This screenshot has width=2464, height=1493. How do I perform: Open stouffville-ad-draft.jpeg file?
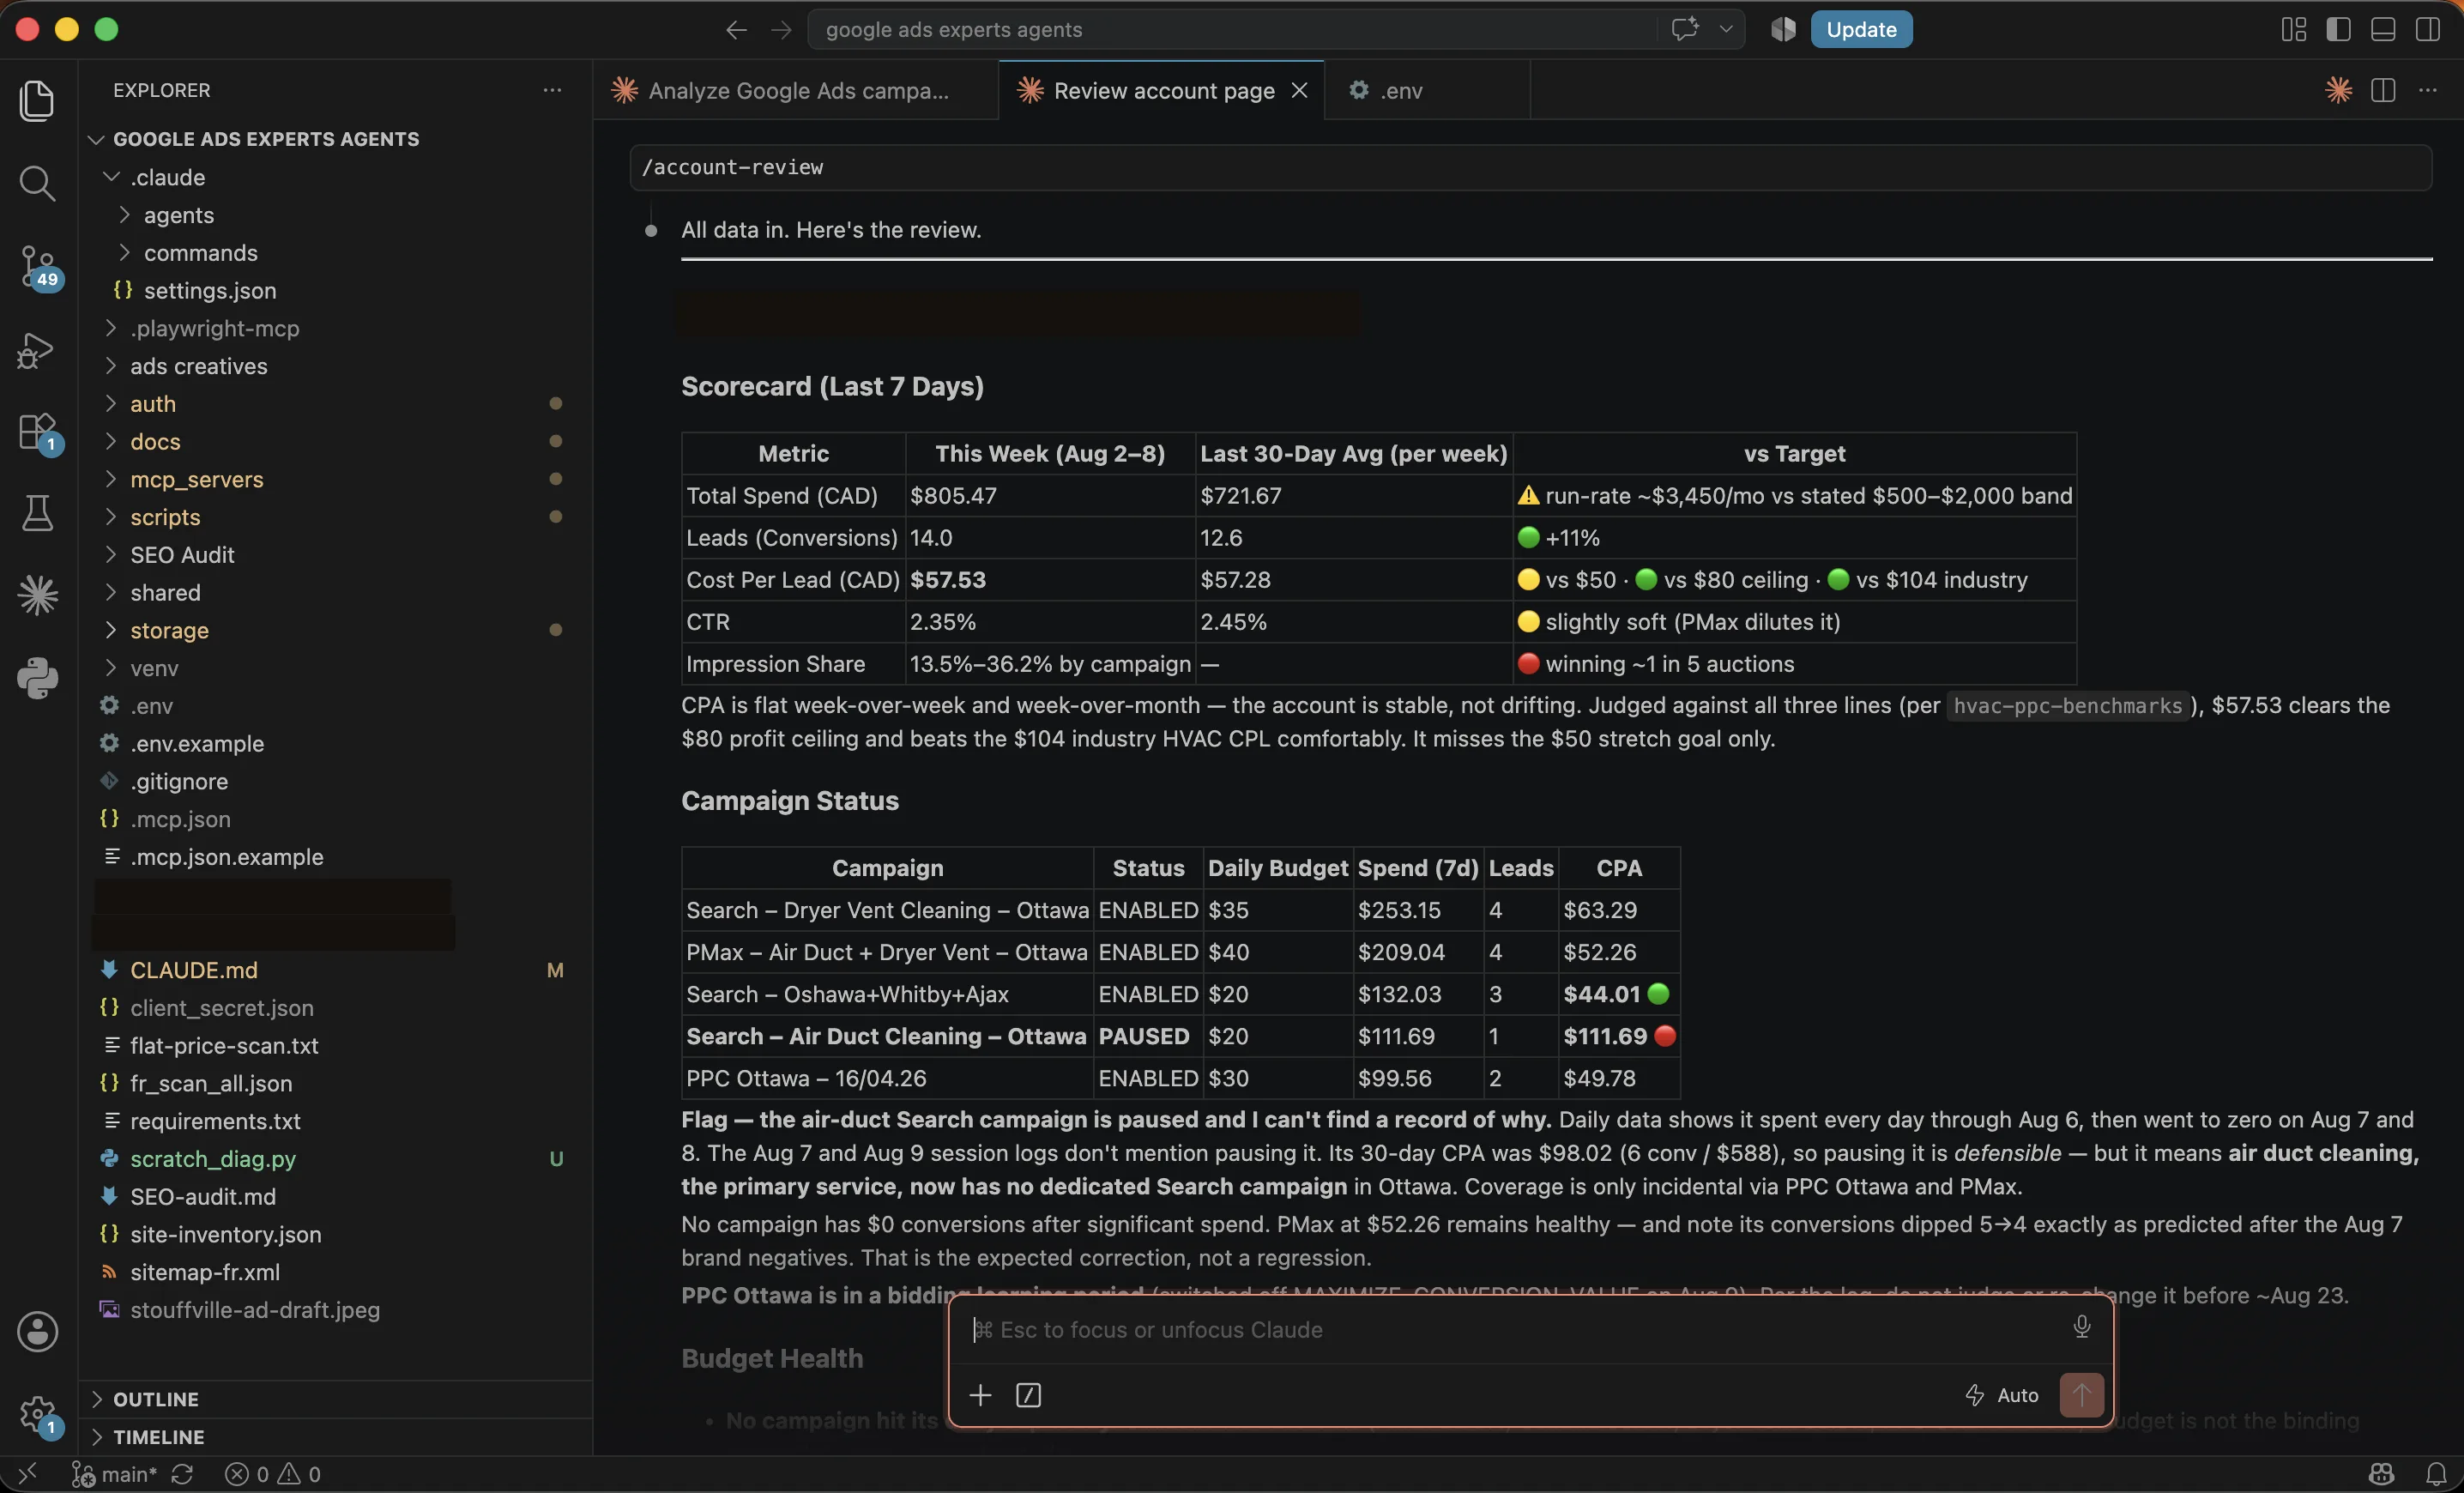point(255,1310)
